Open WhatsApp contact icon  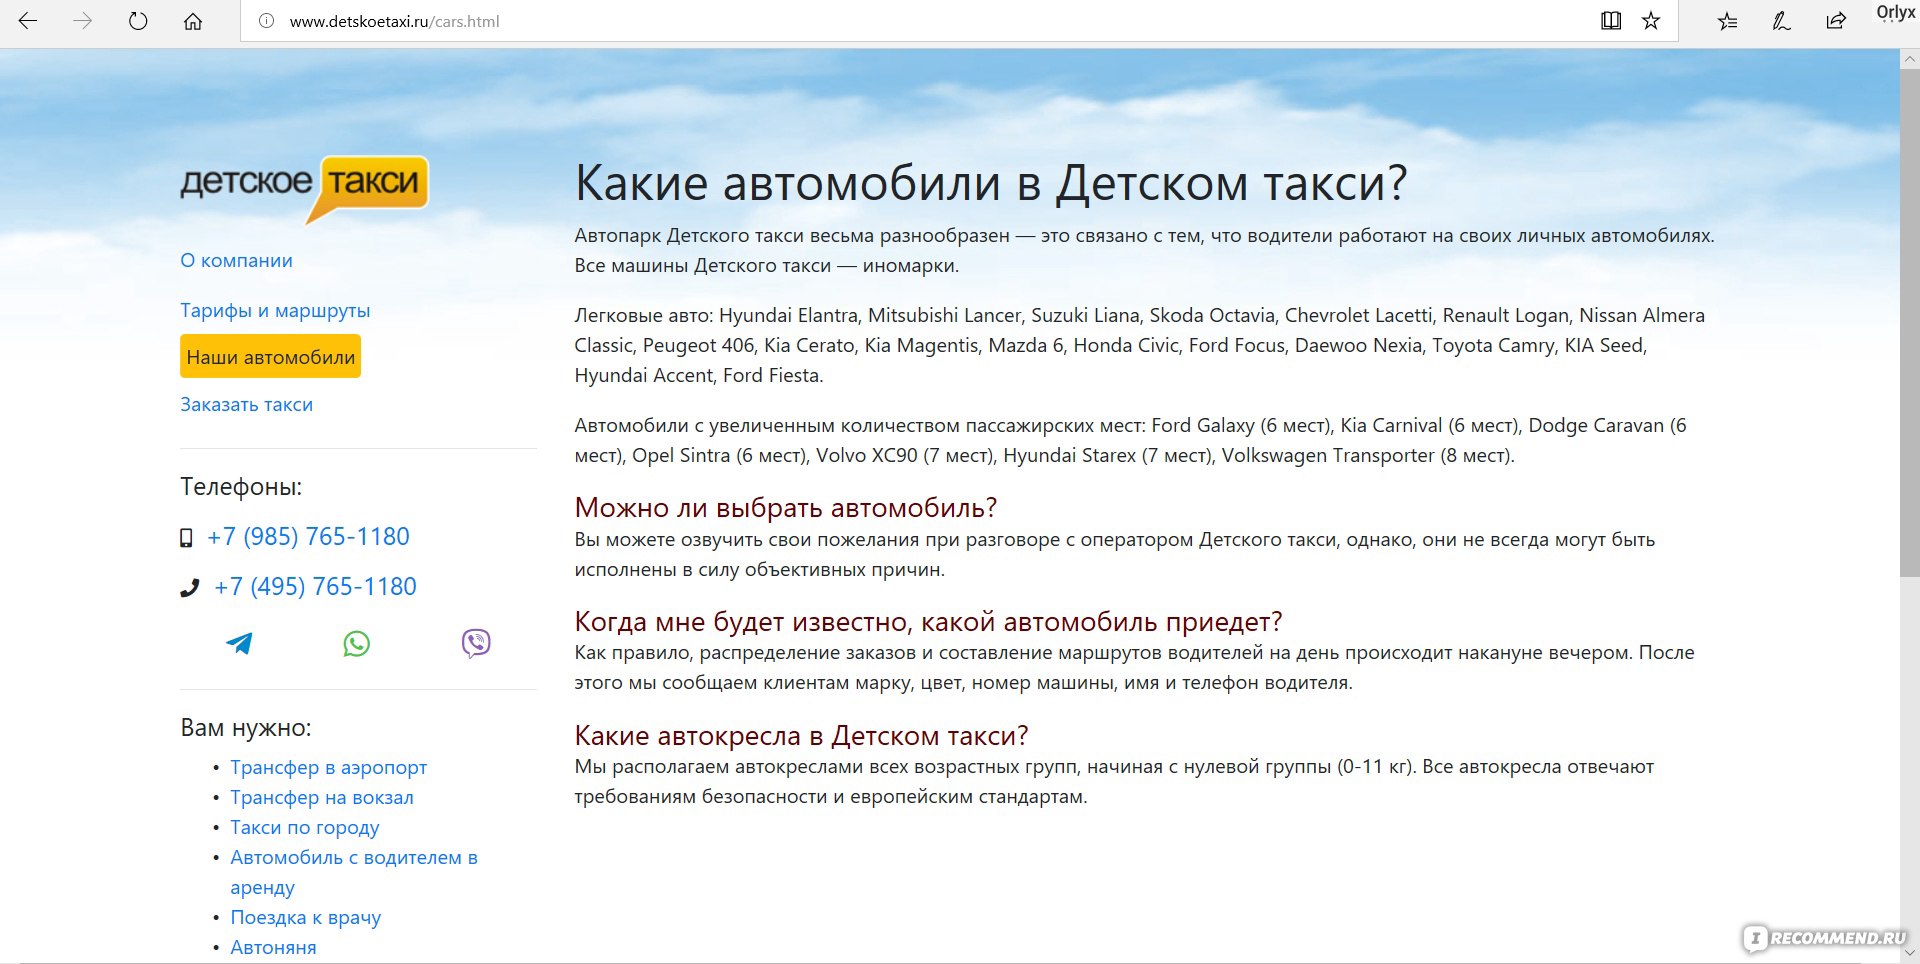coord(357,643)
